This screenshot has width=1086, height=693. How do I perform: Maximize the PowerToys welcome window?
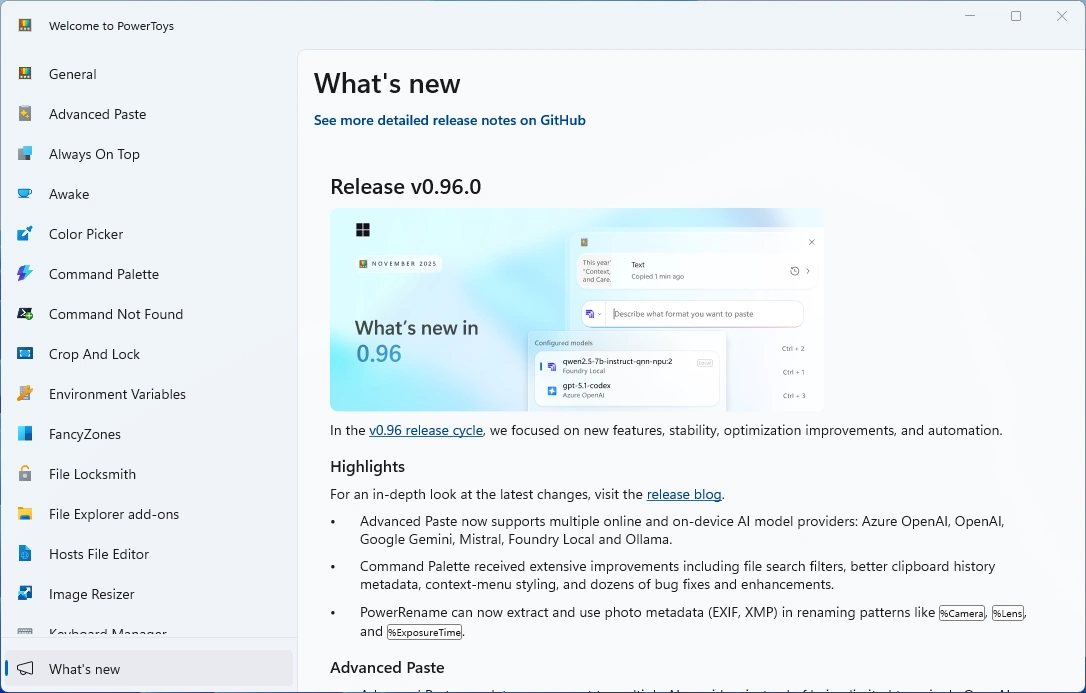[1016, 16]
